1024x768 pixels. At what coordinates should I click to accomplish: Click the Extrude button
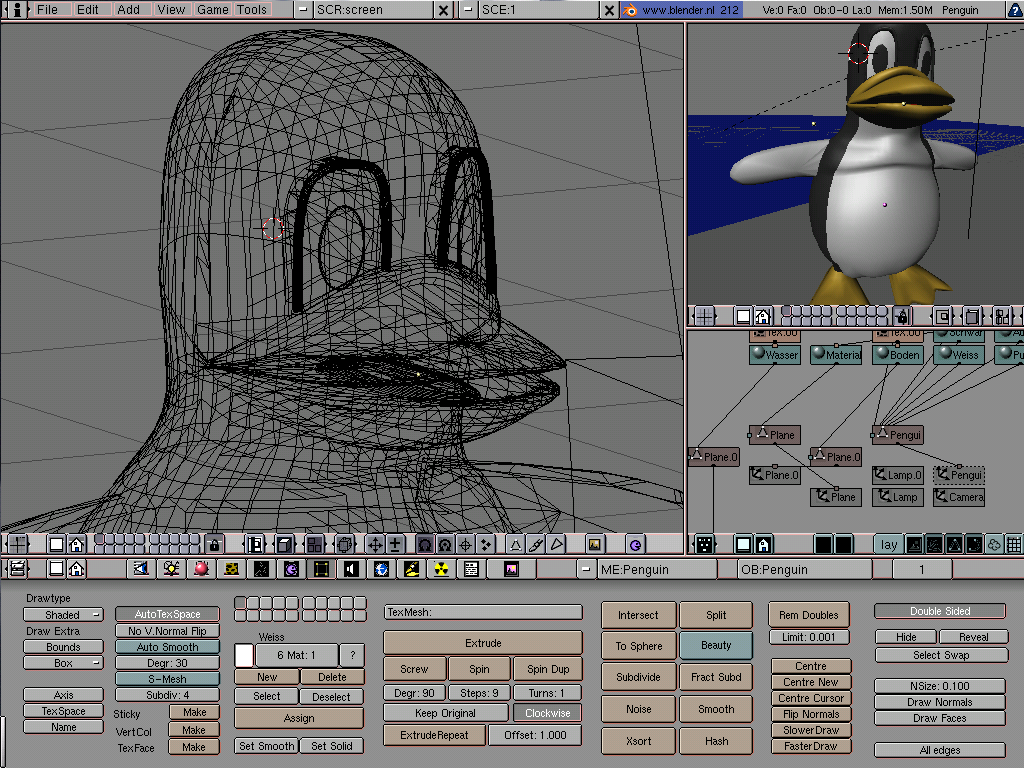(x=483, y=642)
